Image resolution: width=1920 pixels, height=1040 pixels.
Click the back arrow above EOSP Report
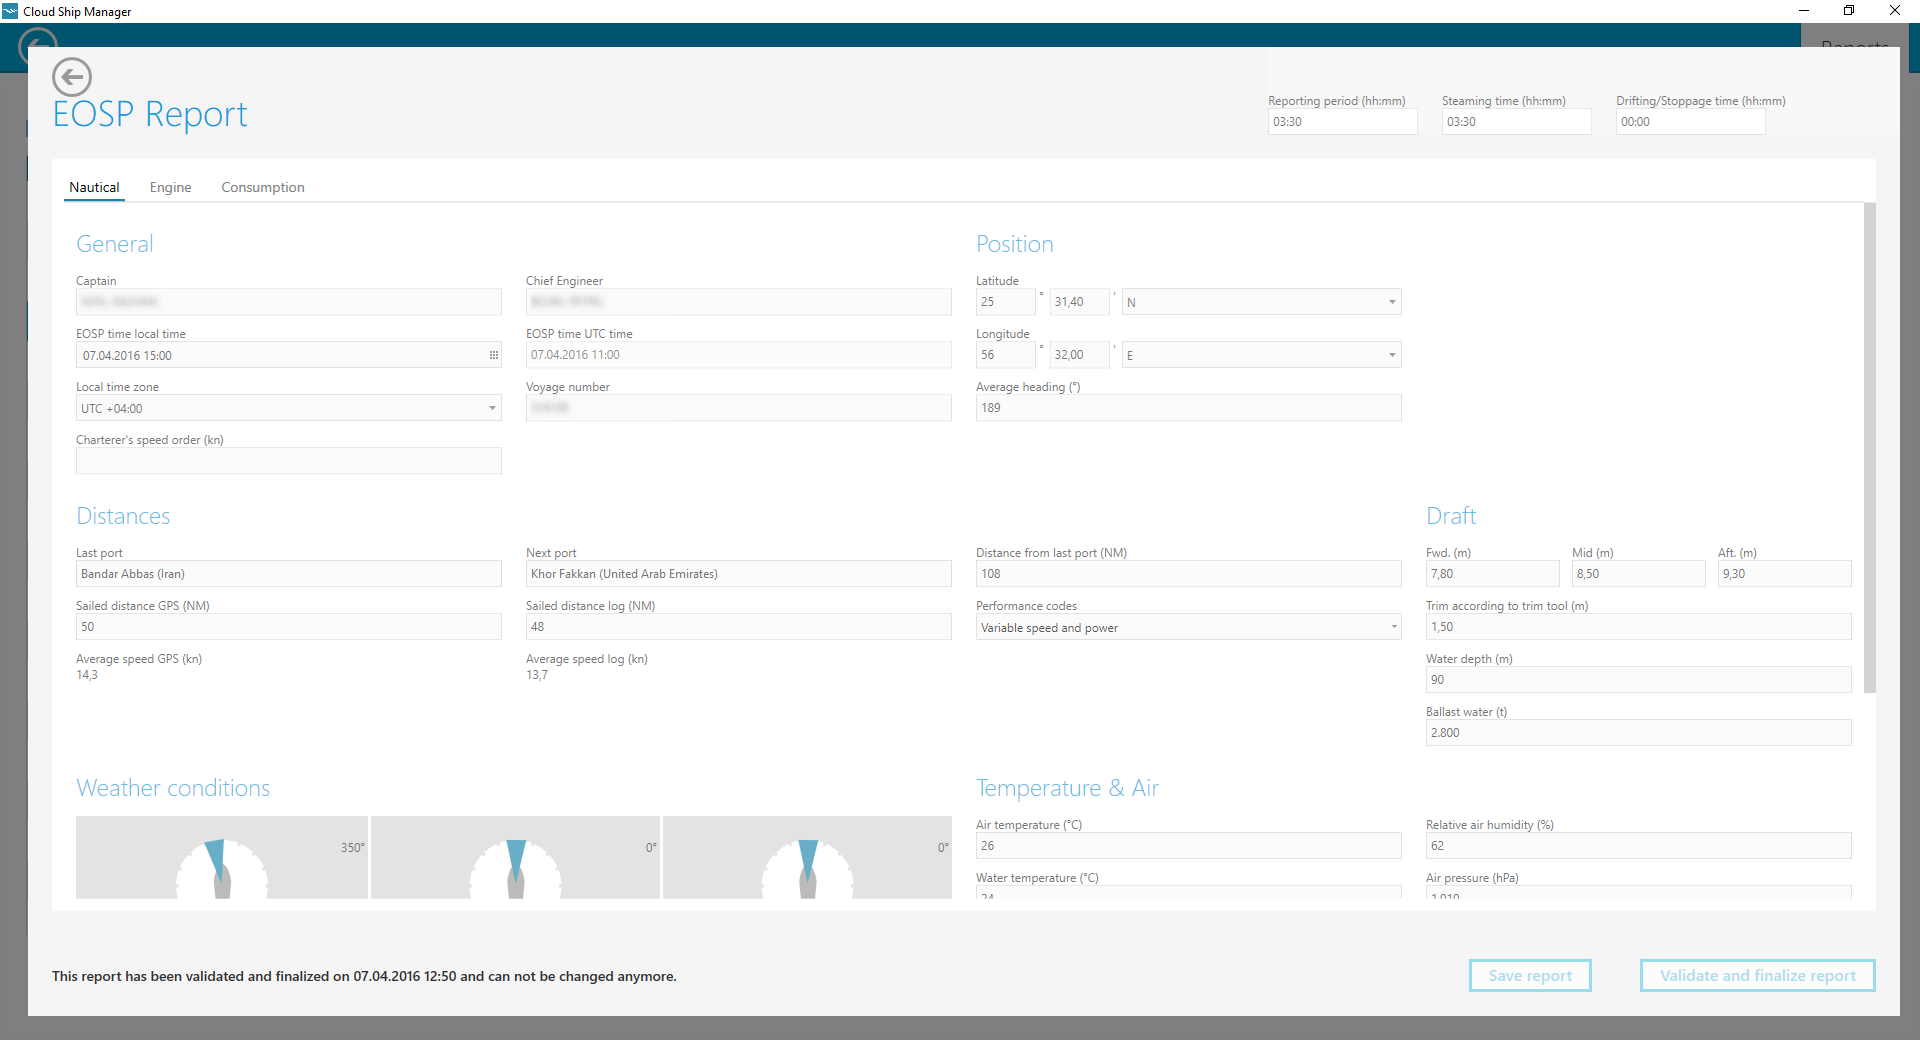tap(72, 77)
